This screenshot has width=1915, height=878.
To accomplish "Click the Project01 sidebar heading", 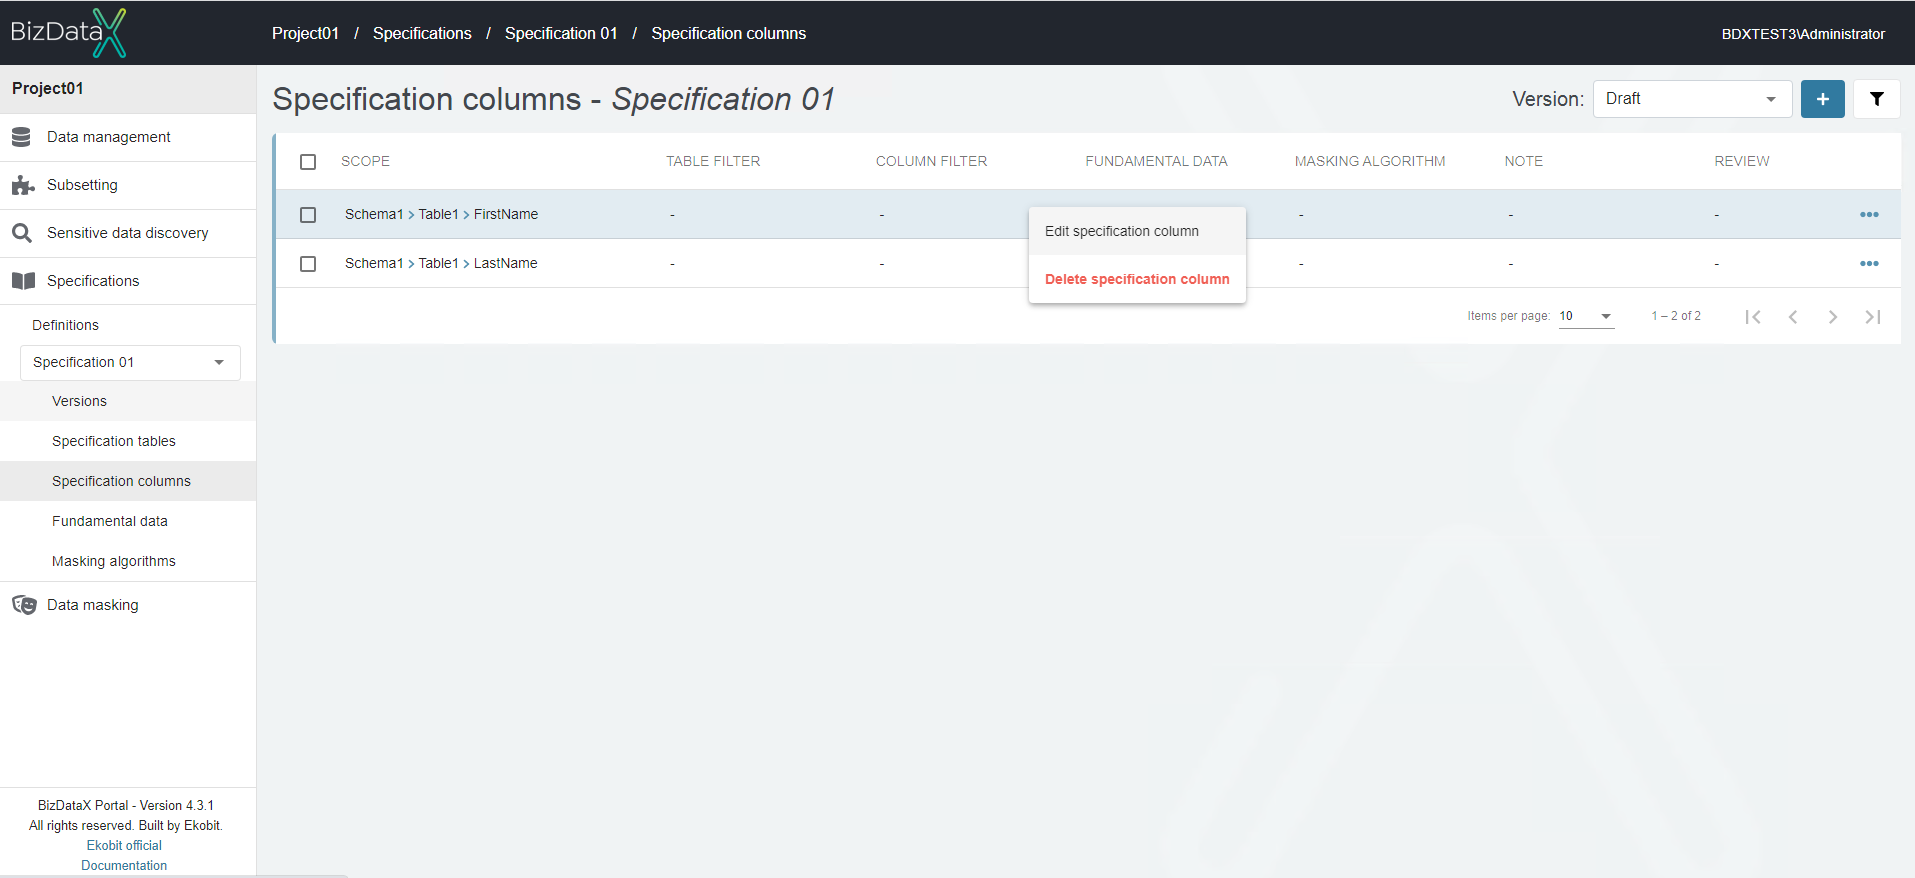I will point(48,88).
